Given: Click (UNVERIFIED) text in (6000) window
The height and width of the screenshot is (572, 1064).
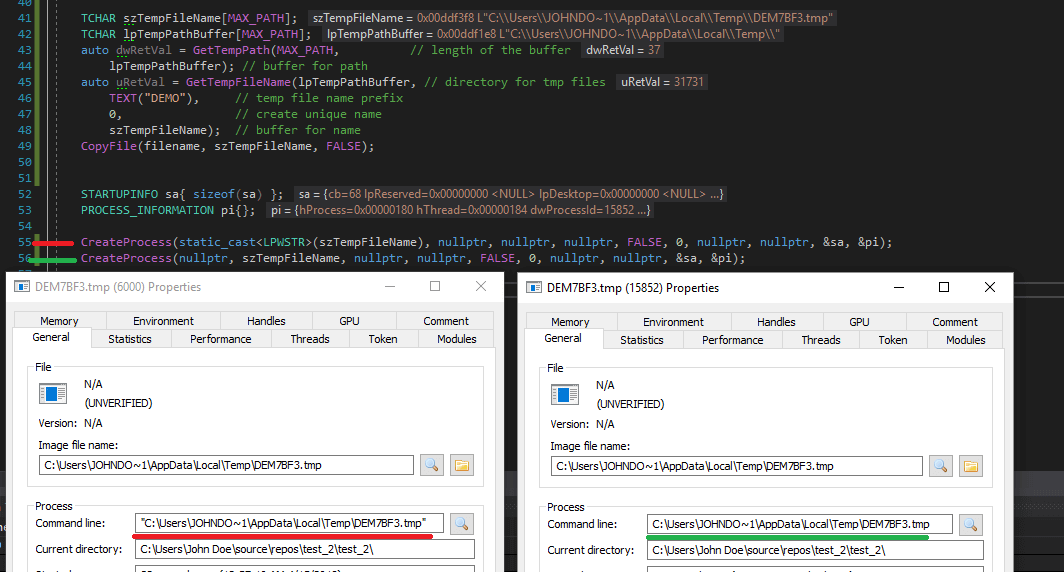Looking at the screenshot, I should [118, 403].
